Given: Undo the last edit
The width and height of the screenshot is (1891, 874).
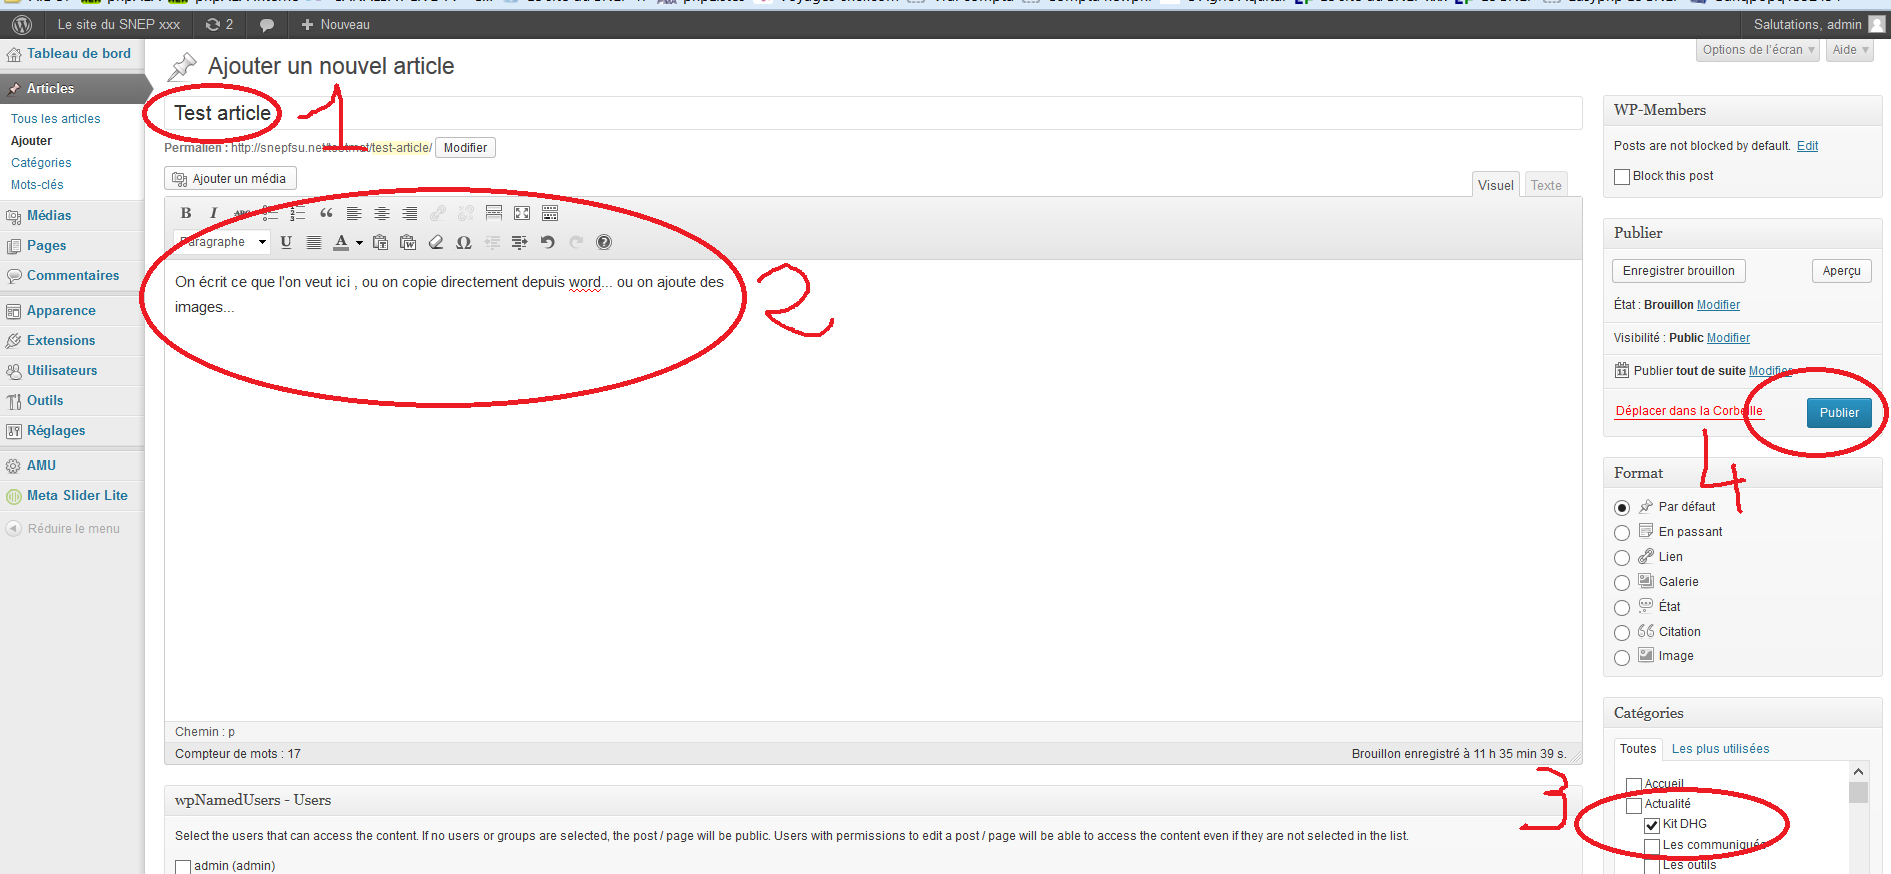Looking at the screenshot, I should tap(547, 242).
